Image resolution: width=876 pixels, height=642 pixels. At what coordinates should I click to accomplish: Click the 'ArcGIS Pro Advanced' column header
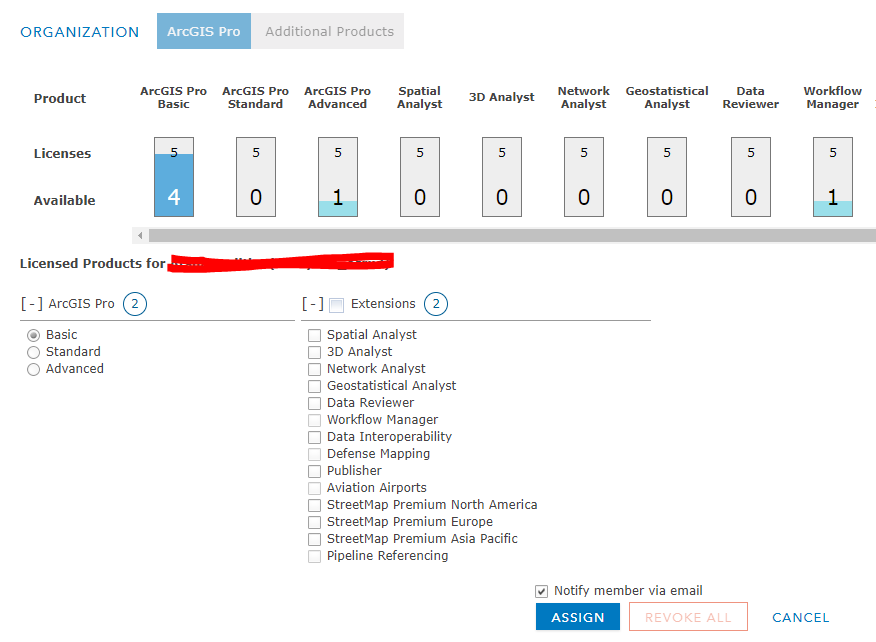coord(337,97)
